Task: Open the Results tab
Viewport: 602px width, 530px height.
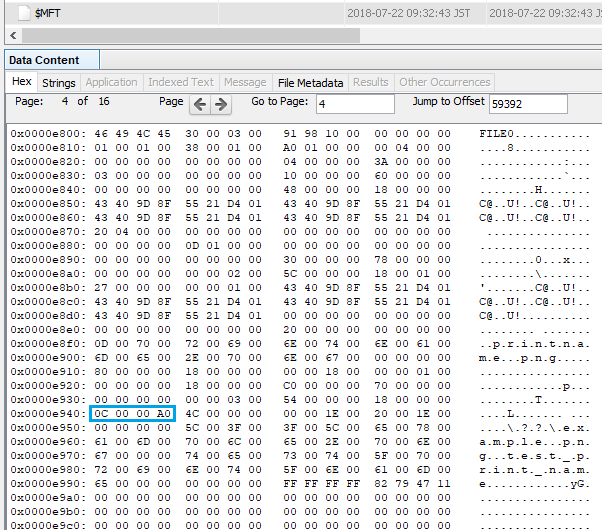Action: (x=371, y=83)
